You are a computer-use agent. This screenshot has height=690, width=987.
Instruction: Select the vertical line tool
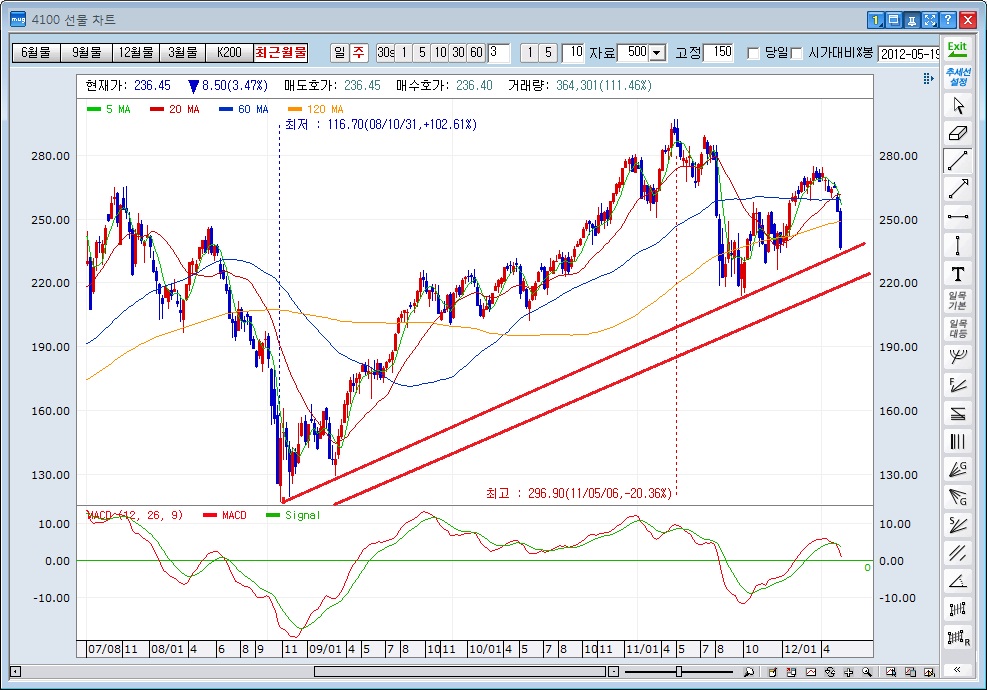(x=958, y=245)
